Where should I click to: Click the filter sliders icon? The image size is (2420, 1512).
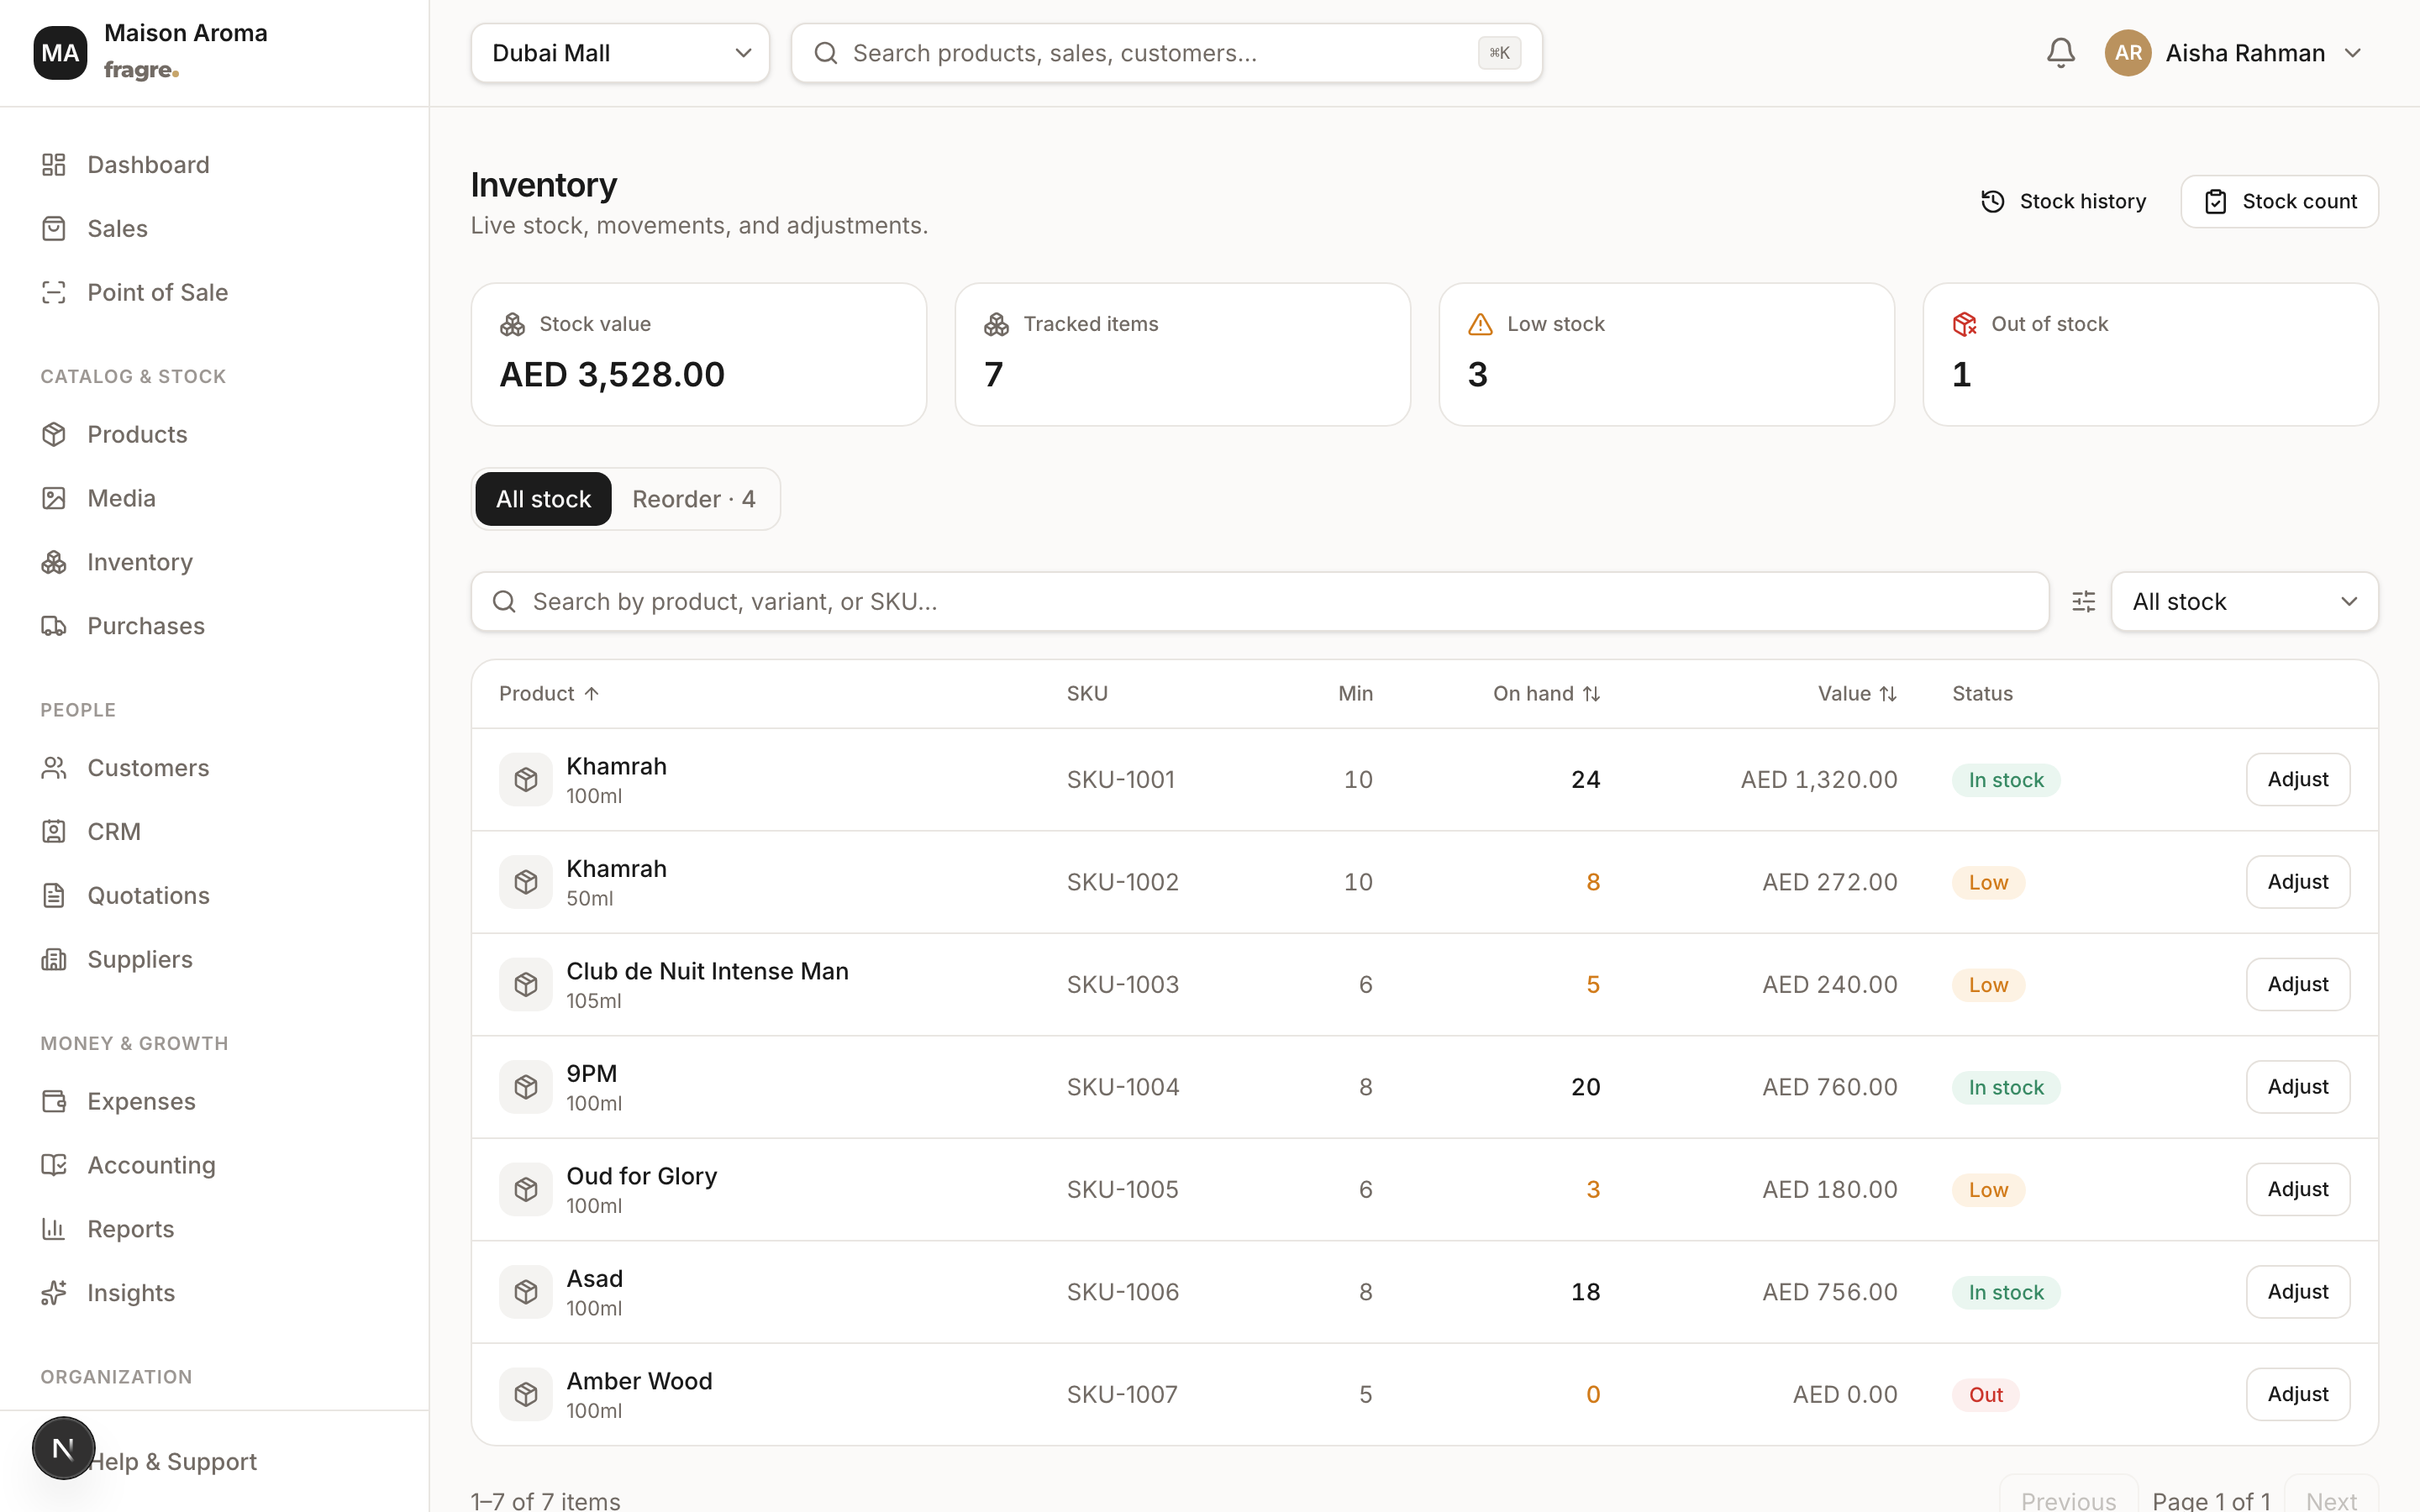pos(2083,601)
